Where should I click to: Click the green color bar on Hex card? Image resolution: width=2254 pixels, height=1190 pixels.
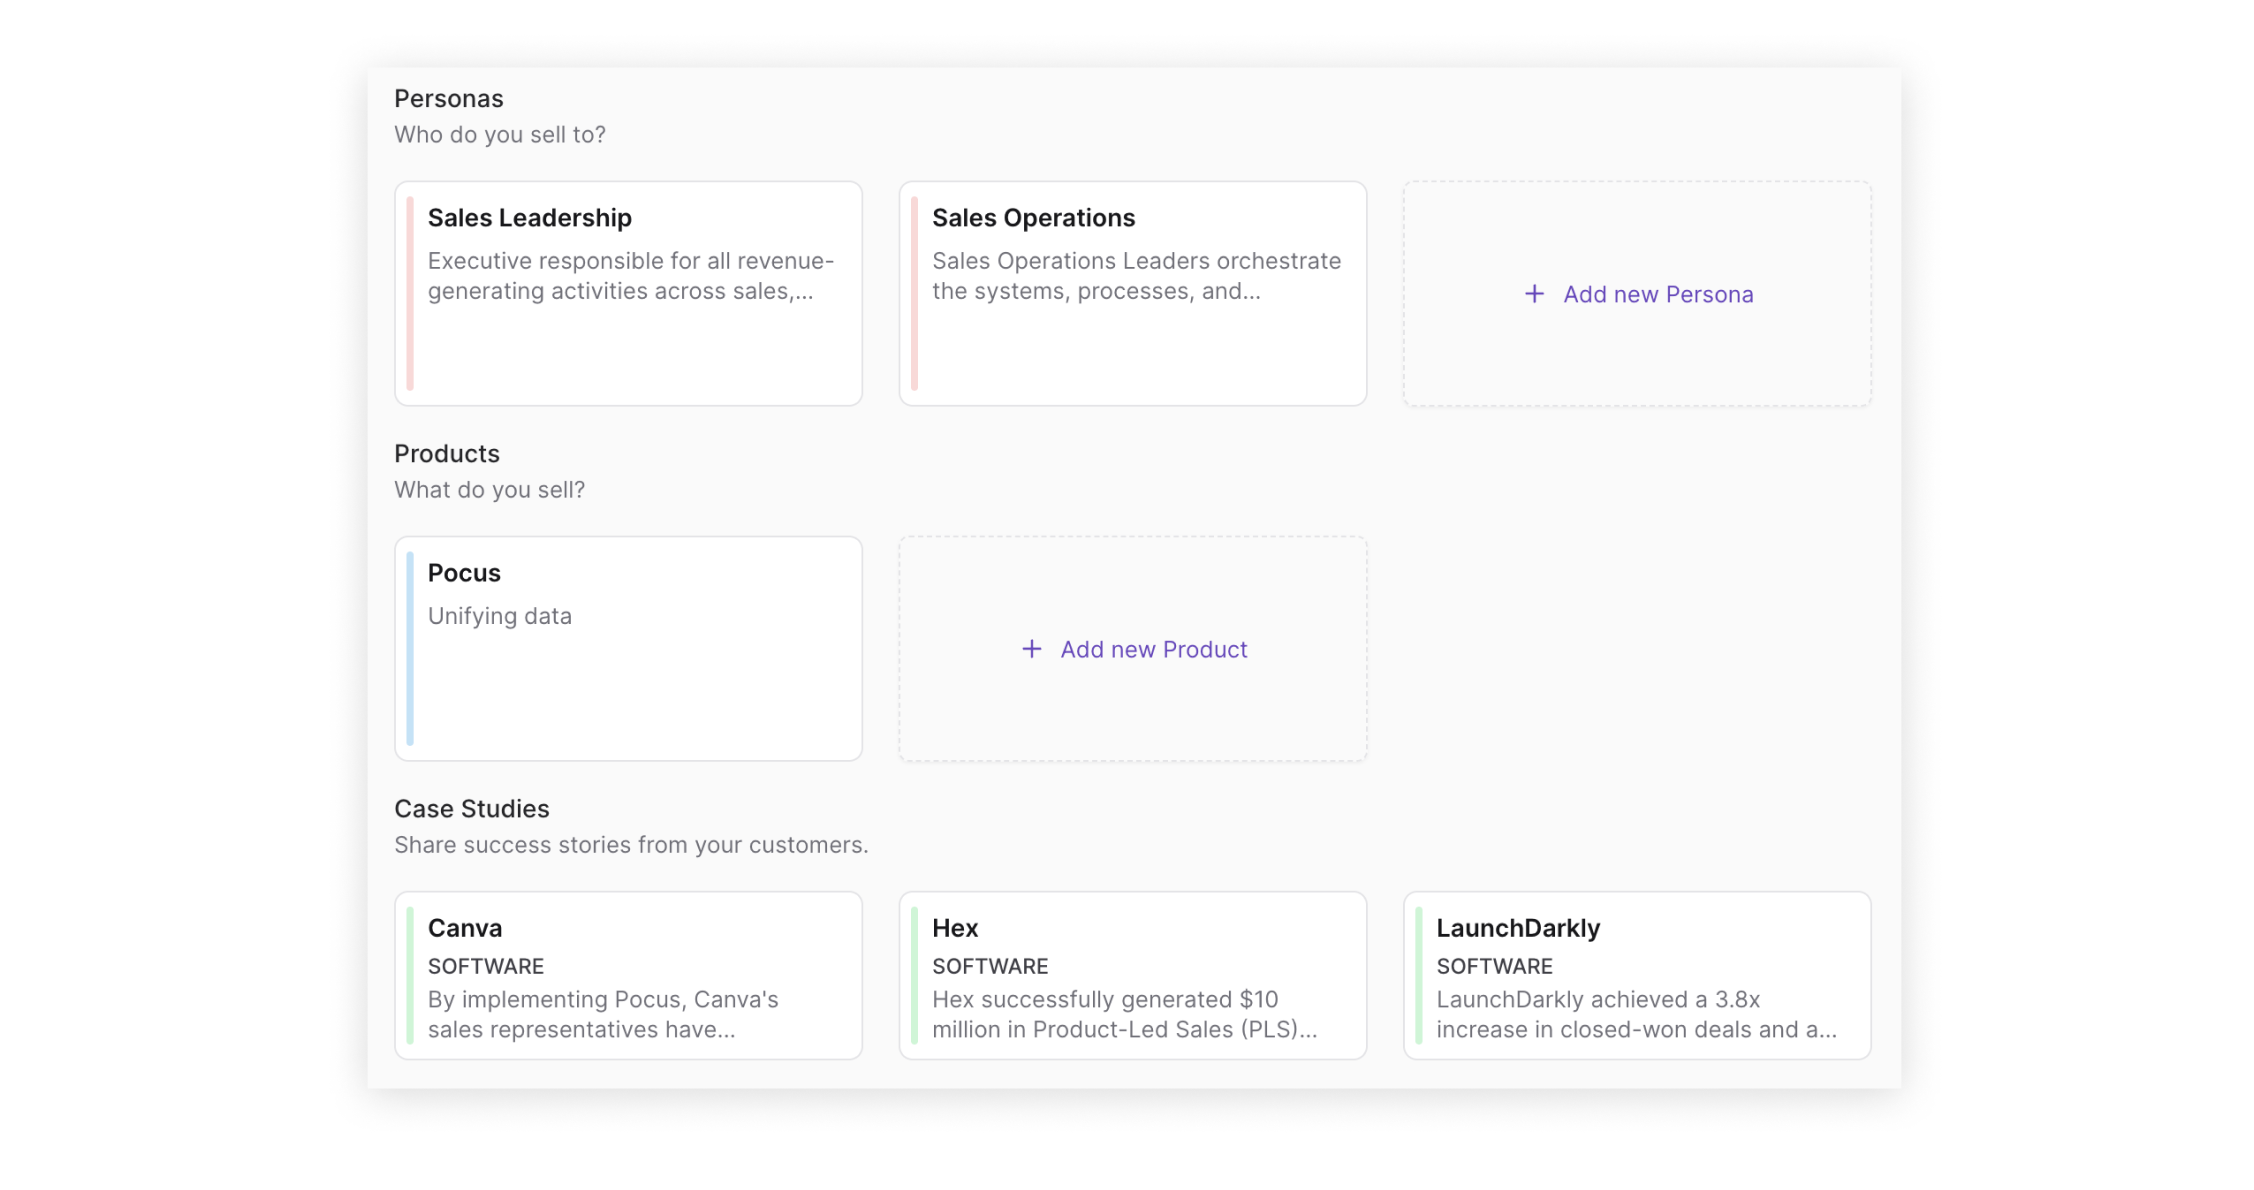pyautogui.click(x=914, y=975)
